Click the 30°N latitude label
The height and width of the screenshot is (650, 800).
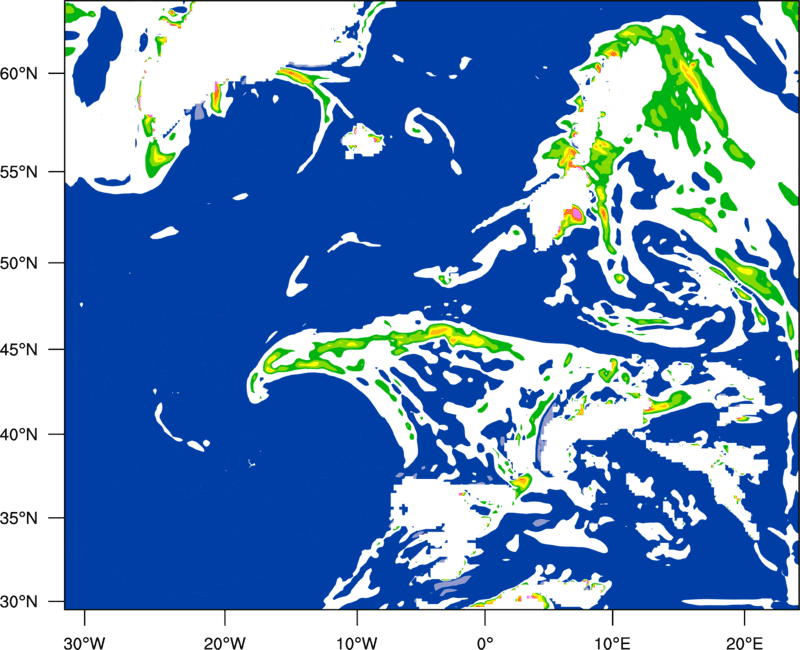click(19, 602)
